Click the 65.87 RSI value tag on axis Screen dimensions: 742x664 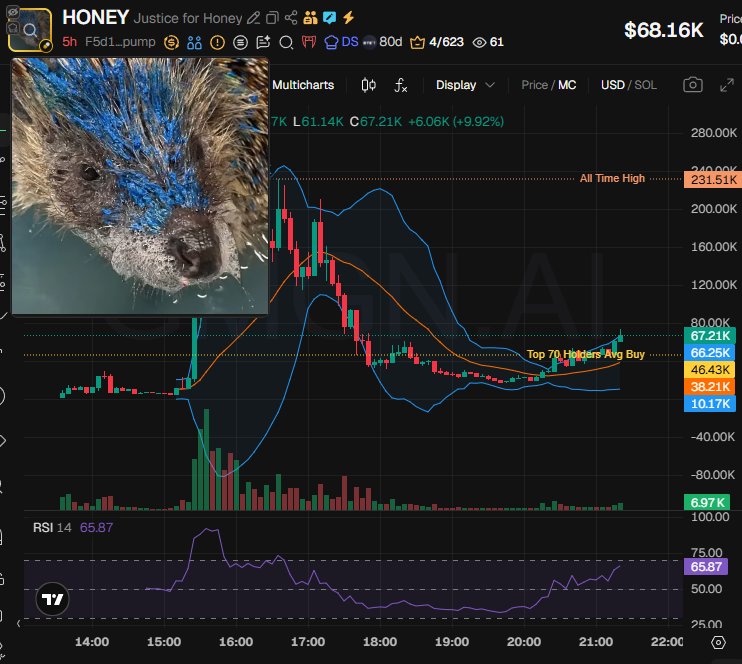pyautogui.click(x=706, y=567)
